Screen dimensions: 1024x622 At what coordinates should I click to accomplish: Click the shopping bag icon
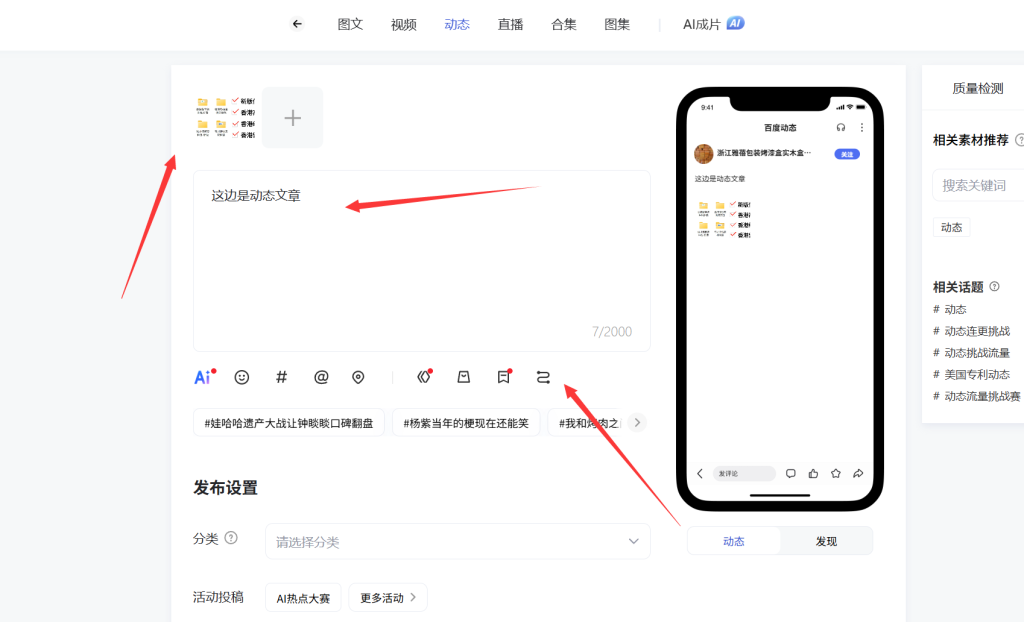(x=463, y=377)
